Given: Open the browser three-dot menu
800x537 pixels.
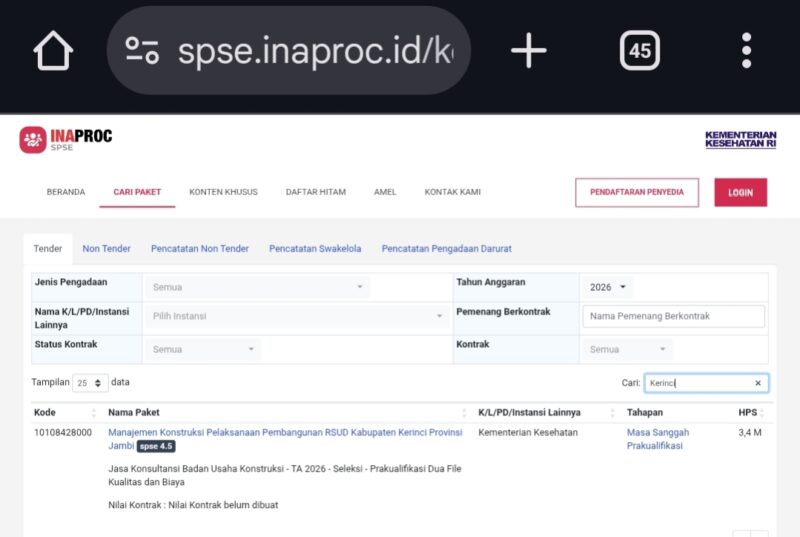Looking at the screenshot, I should (746, 50).
